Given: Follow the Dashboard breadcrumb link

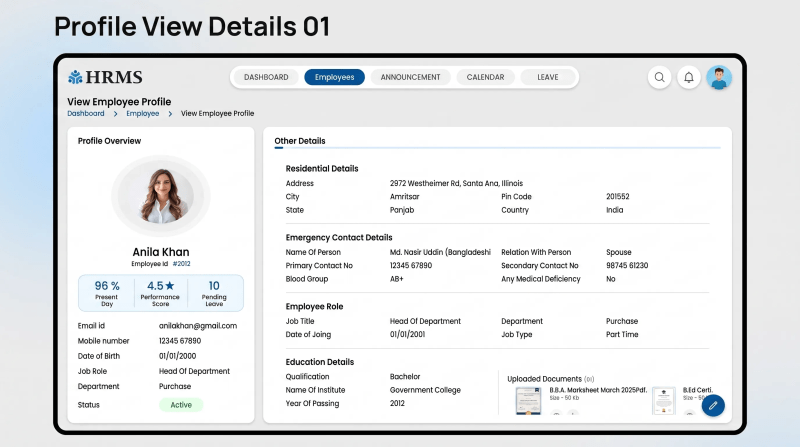Looking at the screenshot, I should [86, 113].
